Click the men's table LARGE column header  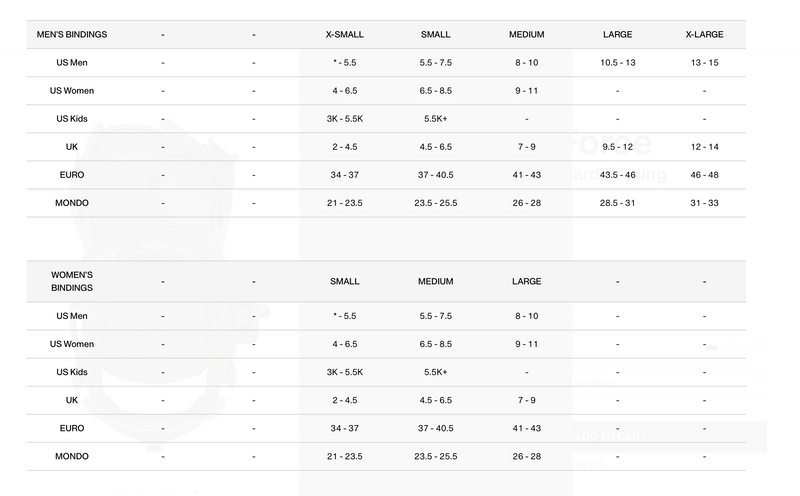[x=617, y=34]
